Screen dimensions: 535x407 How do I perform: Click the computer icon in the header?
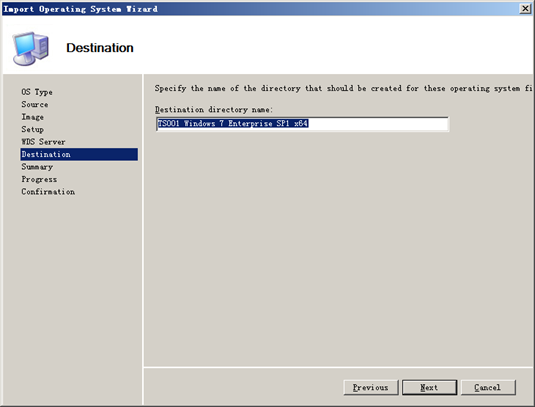(x=31, y=48)
